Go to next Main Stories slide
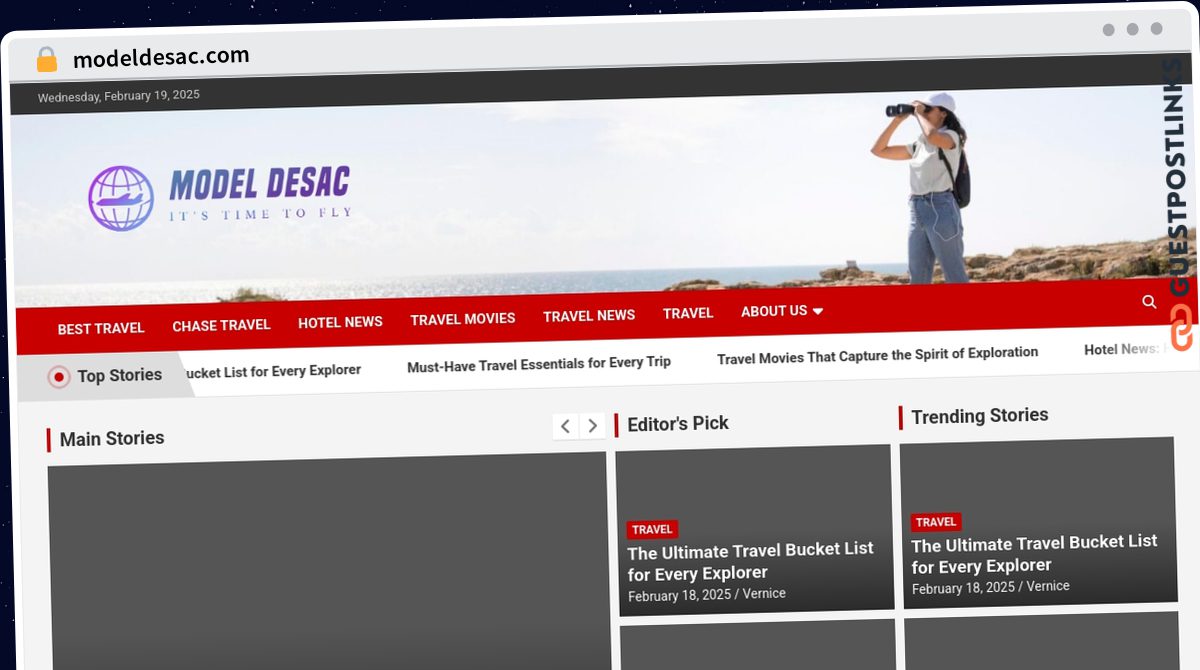 click(593, 426)
